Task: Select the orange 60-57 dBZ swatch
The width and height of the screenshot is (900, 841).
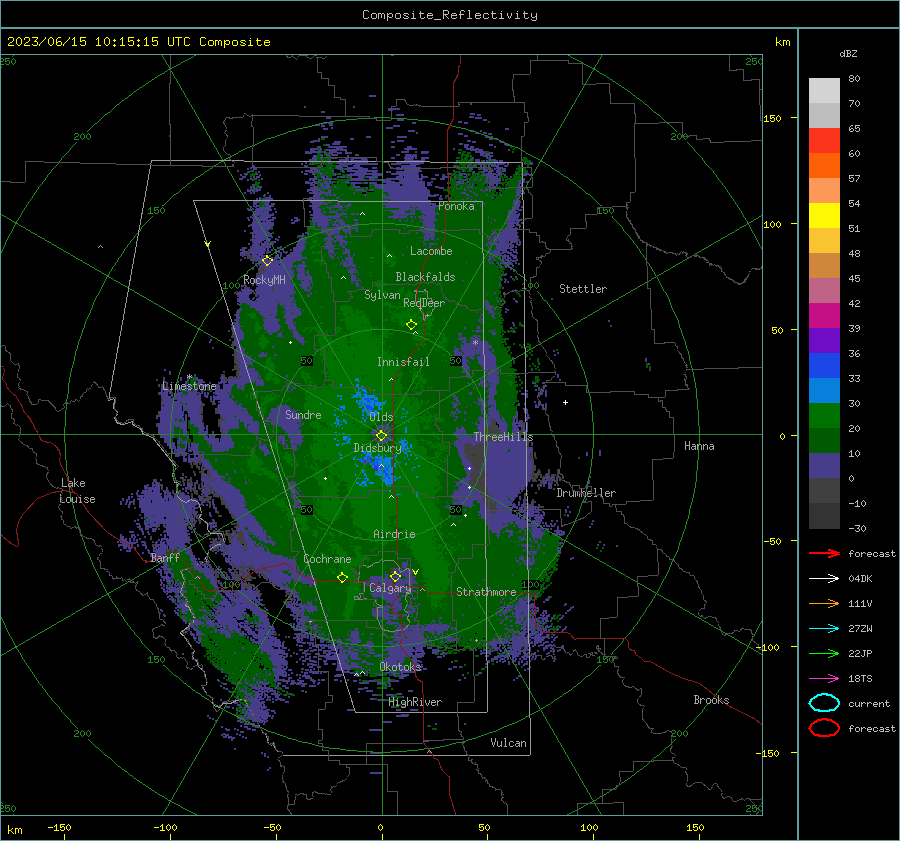Action: pos(824,166)
